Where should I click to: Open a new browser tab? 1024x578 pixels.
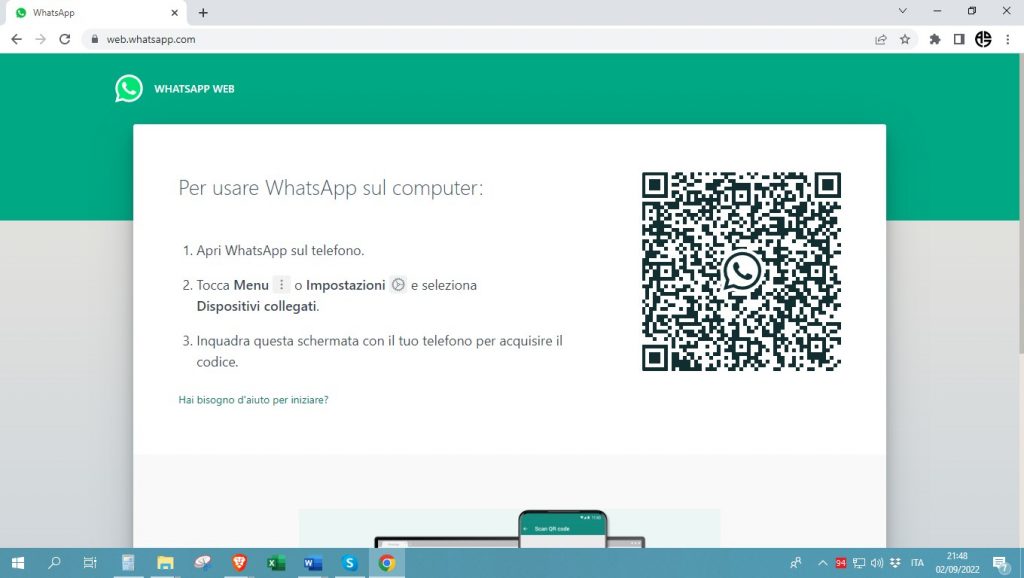pyautogui.click(x=203, y=13)
